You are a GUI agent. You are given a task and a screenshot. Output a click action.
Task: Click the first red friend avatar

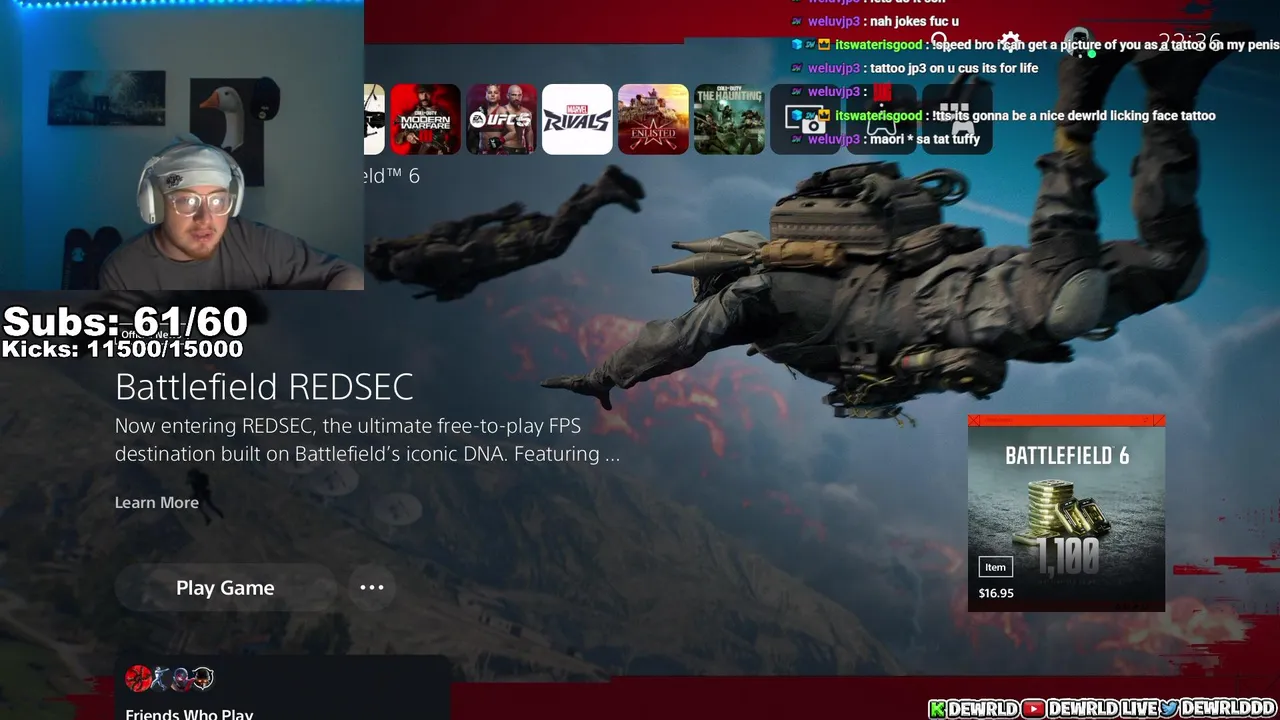click(x=138, y=678)
